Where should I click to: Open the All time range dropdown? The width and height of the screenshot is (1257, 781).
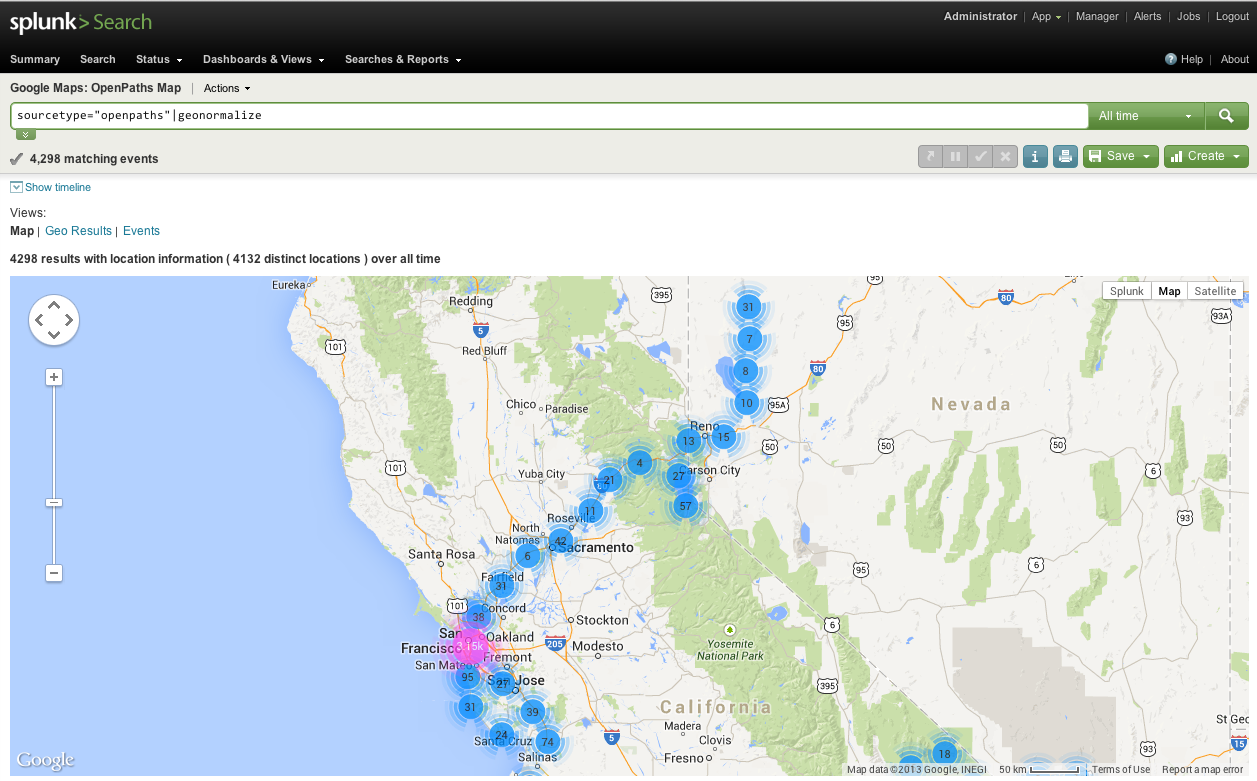(x=1146, y=116)
